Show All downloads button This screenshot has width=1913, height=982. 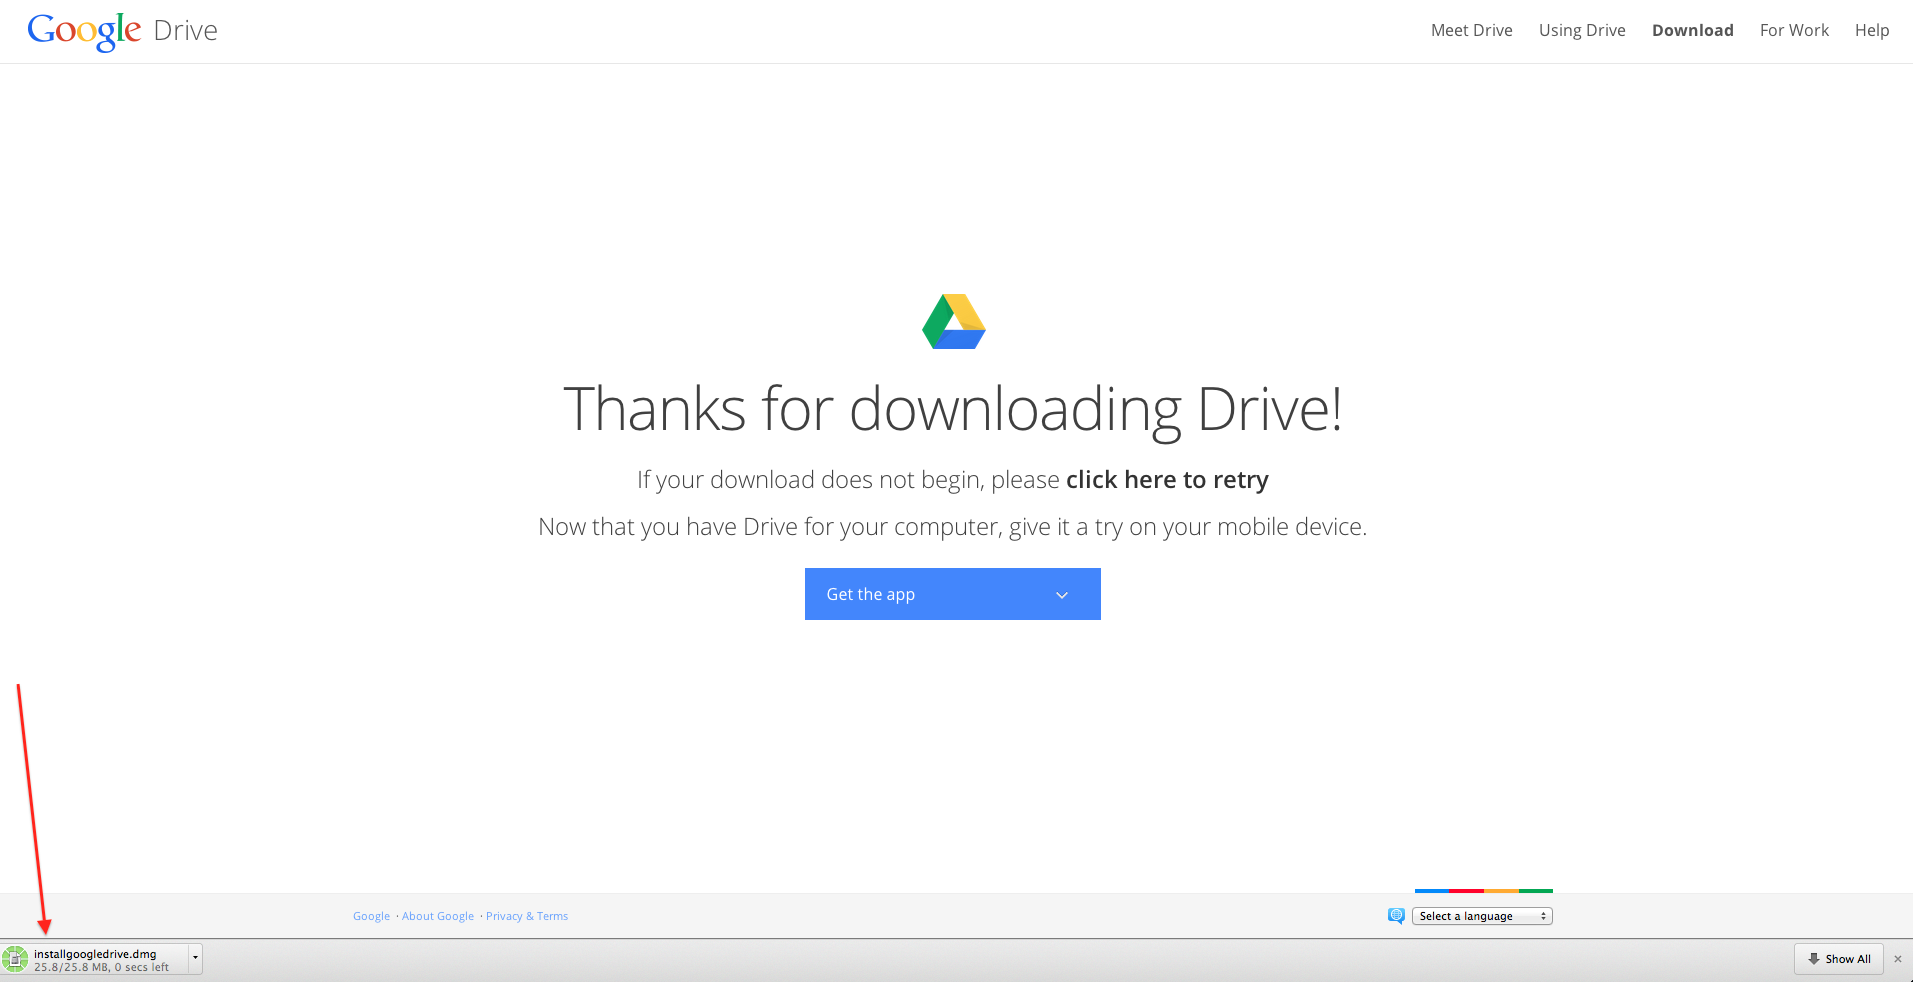1839,959
